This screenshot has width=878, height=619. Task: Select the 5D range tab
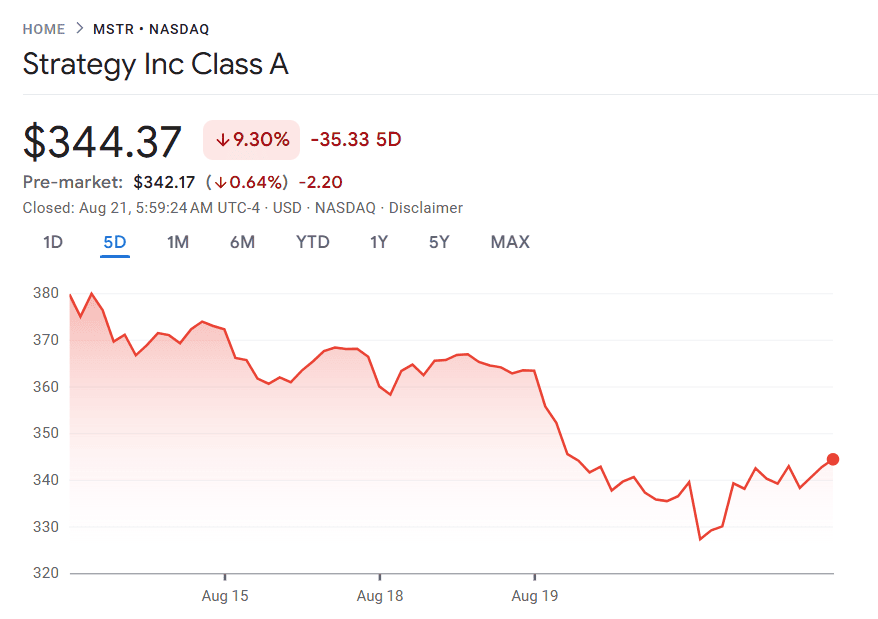115,242
